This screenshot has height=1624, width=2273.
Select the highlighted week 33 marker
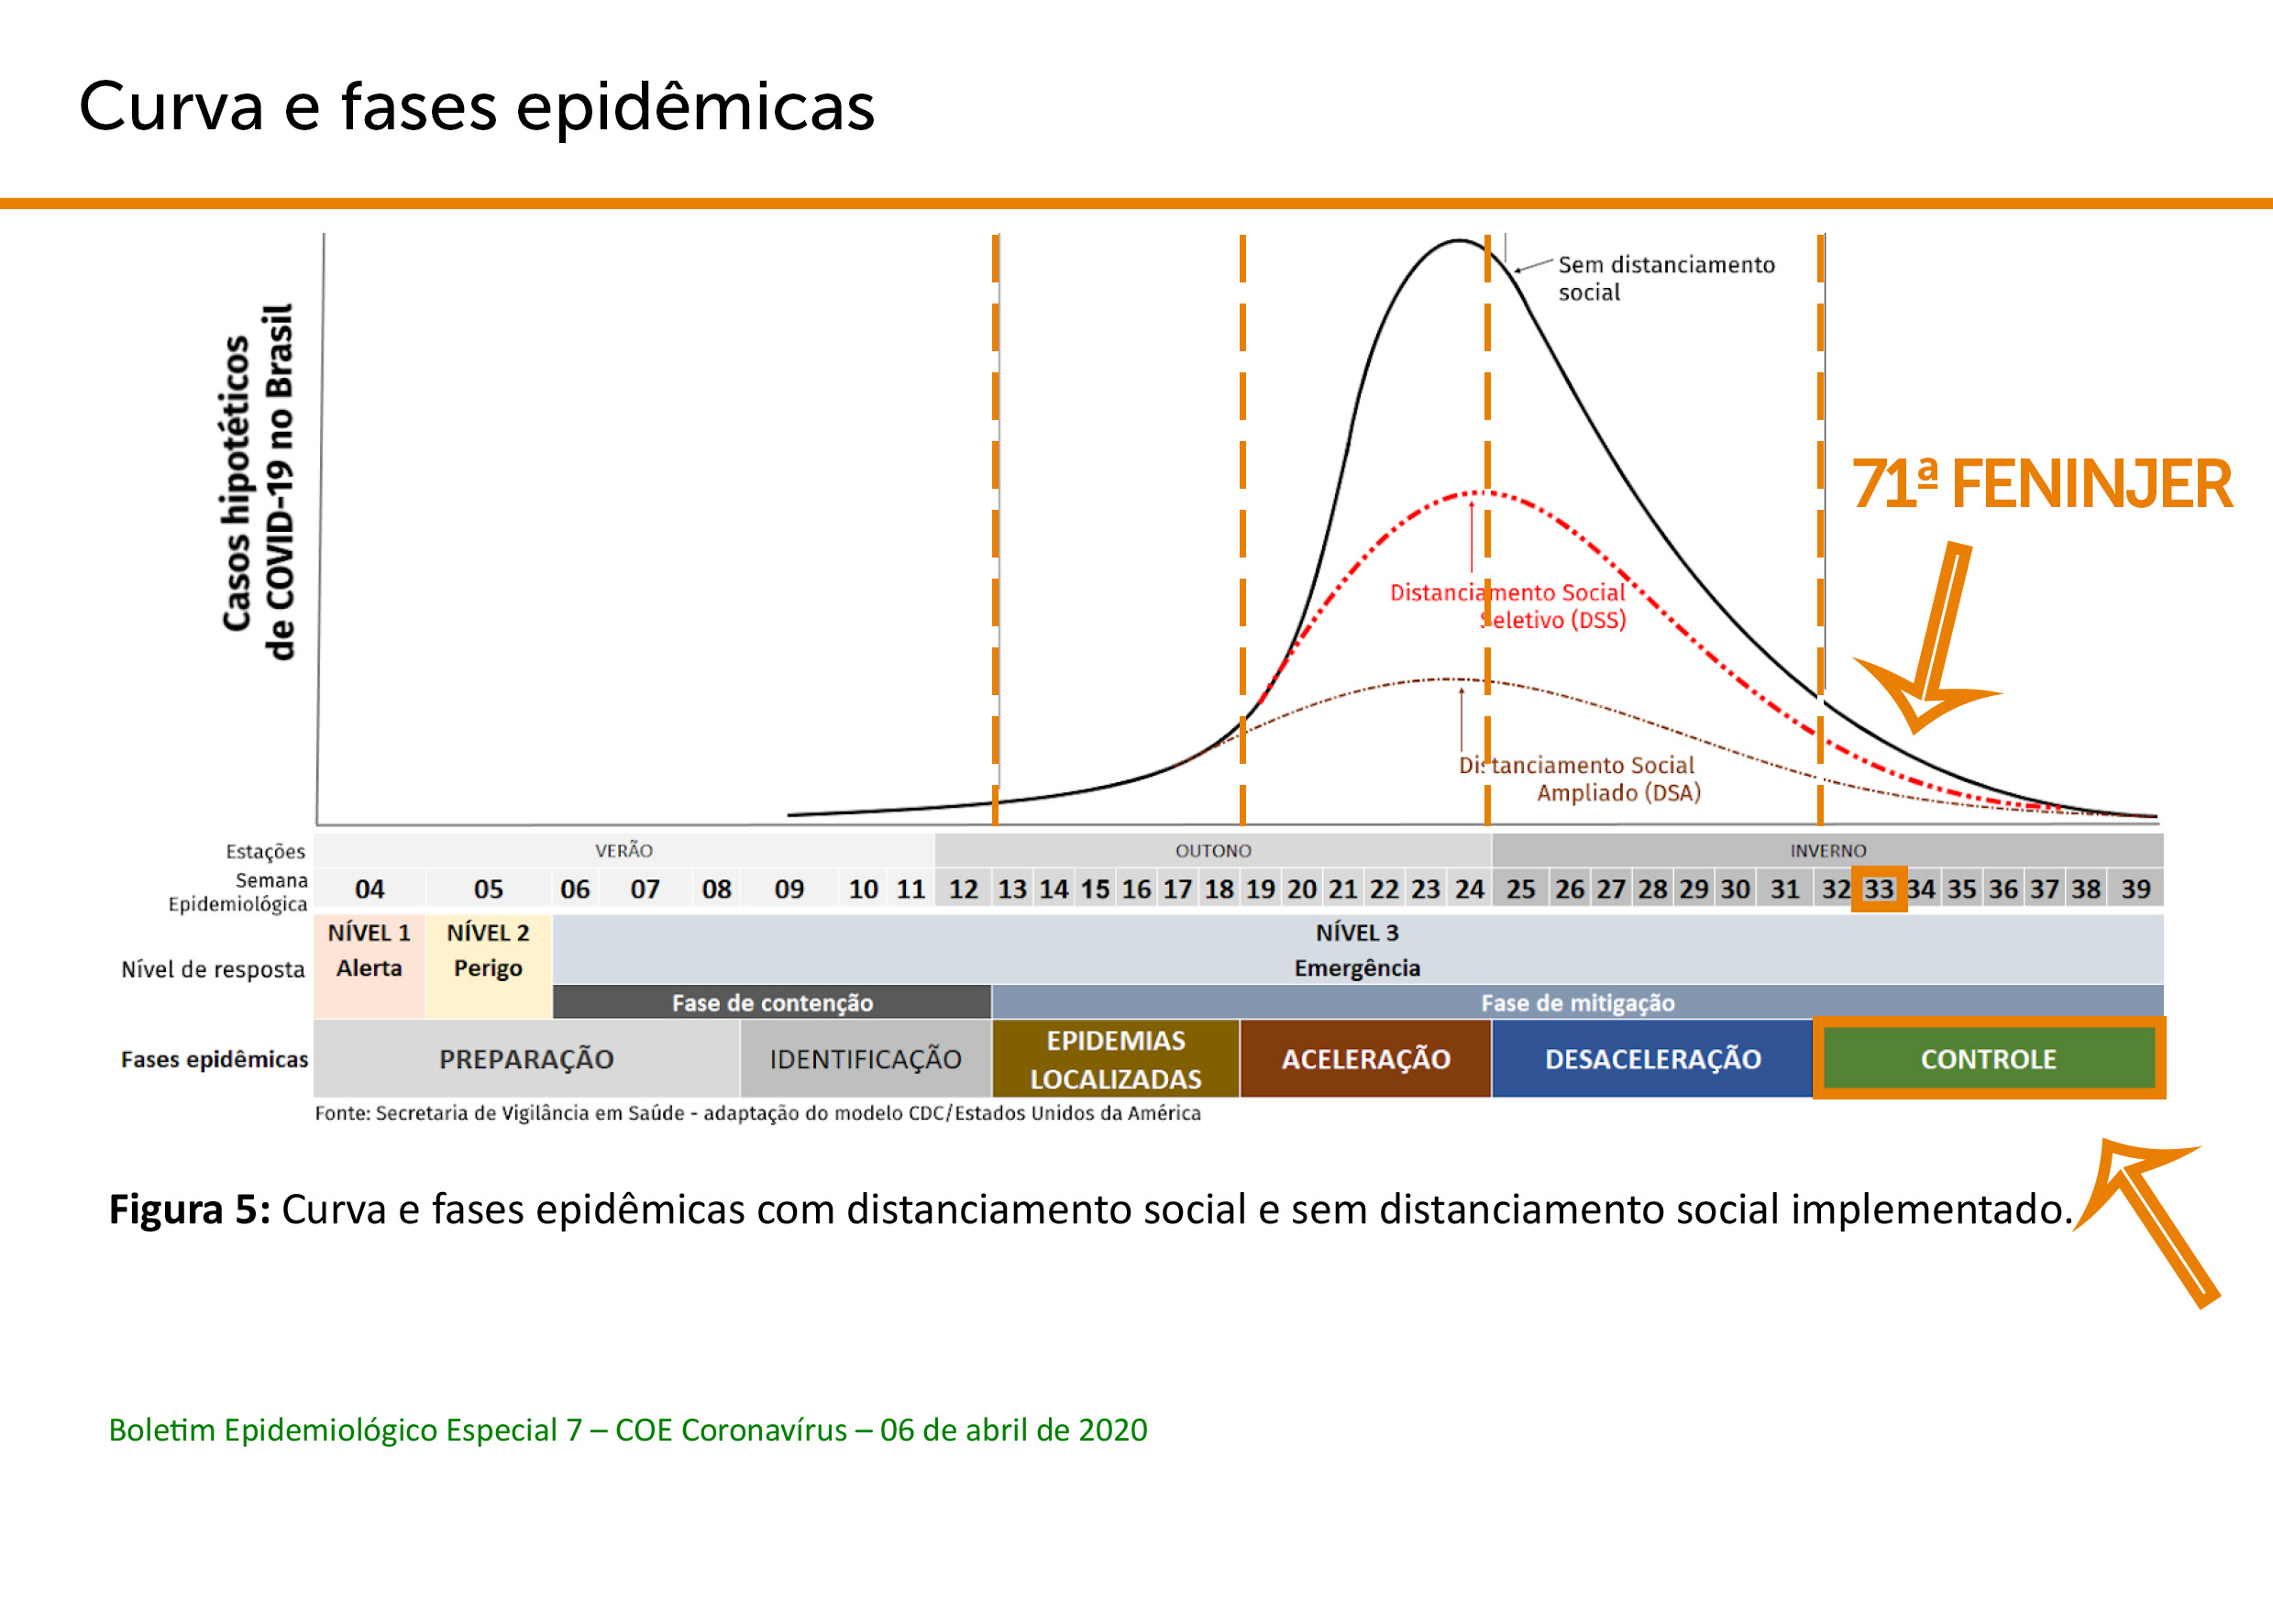(x=1878, y=889)
